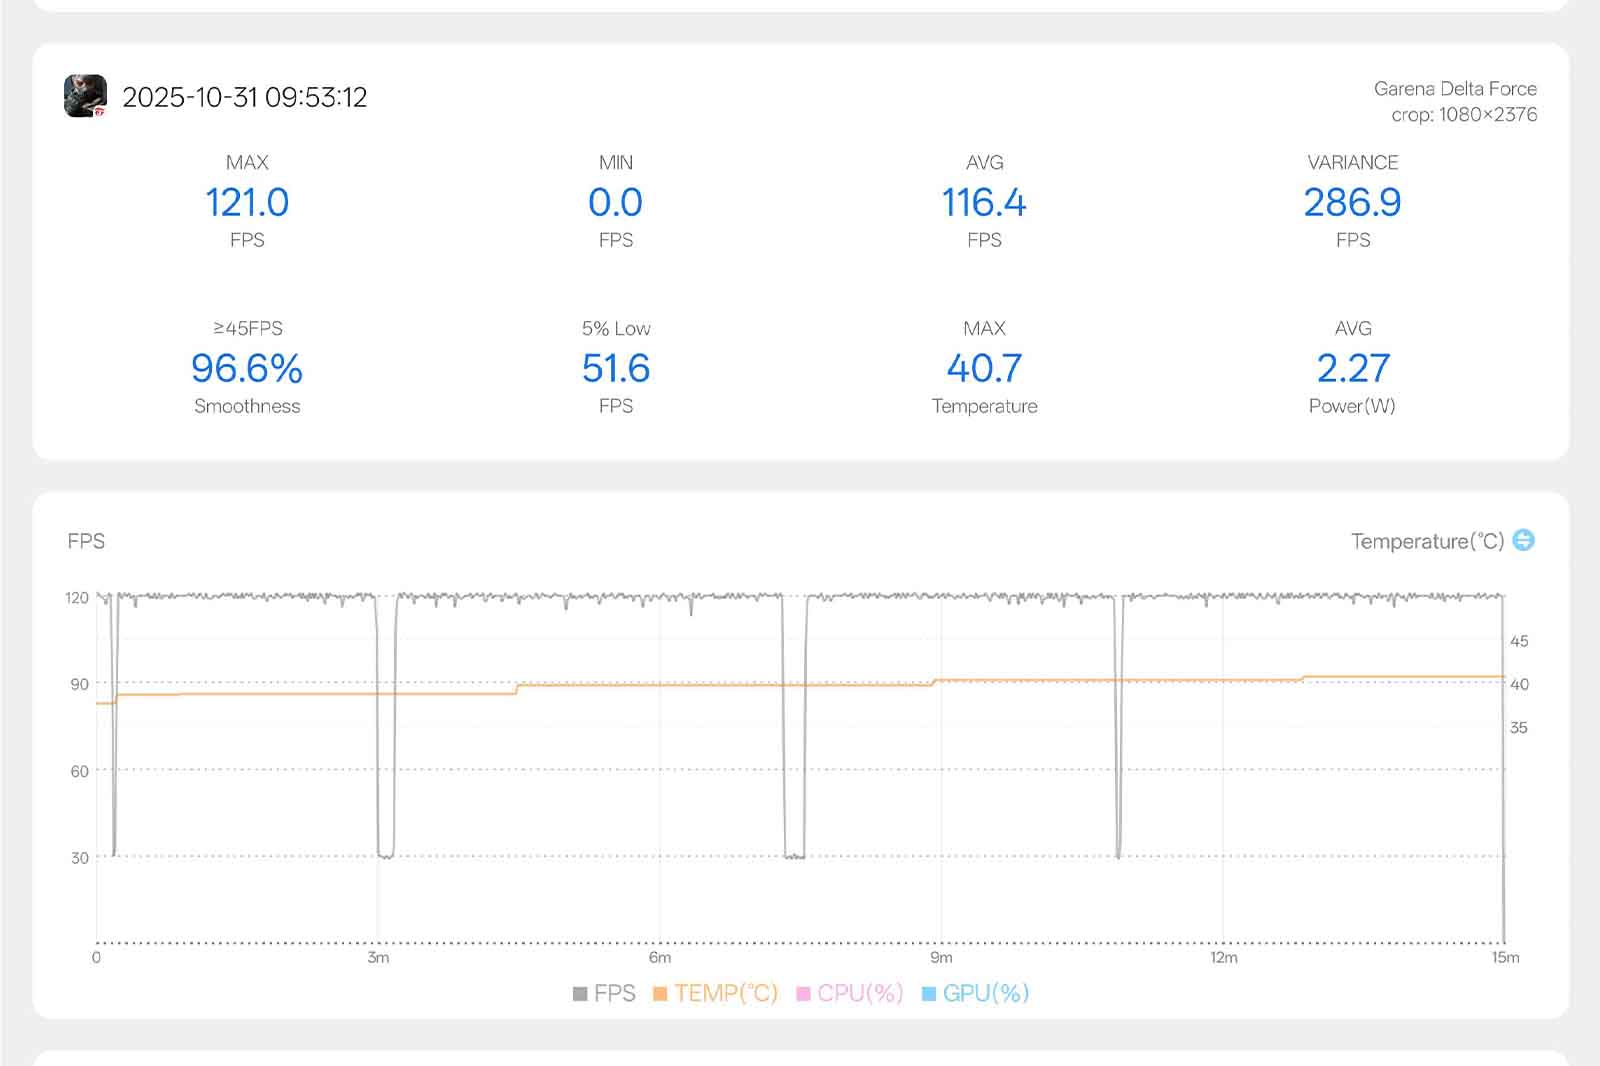The width and height of the screenshot is (1600, 1066).
Task: Click the 5% Low value 51.6
Action: click(x=615, y=369)
